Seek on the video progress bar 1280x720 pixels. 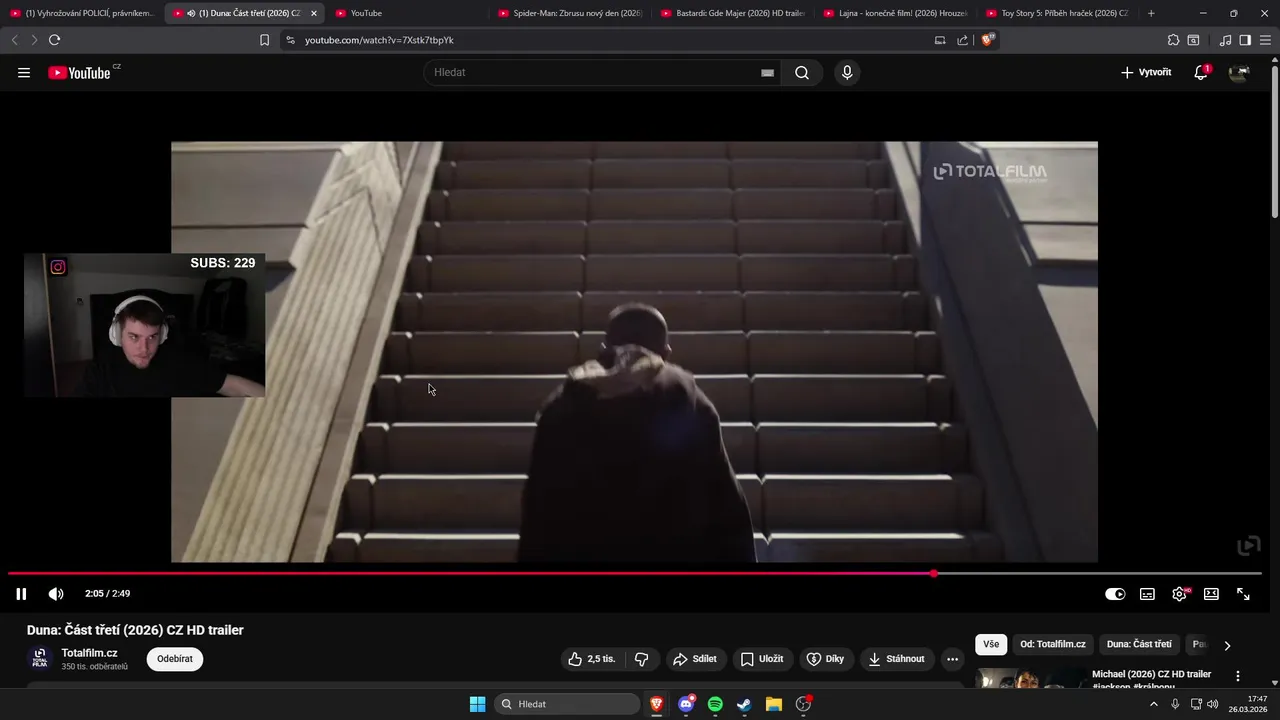[635, 574]
